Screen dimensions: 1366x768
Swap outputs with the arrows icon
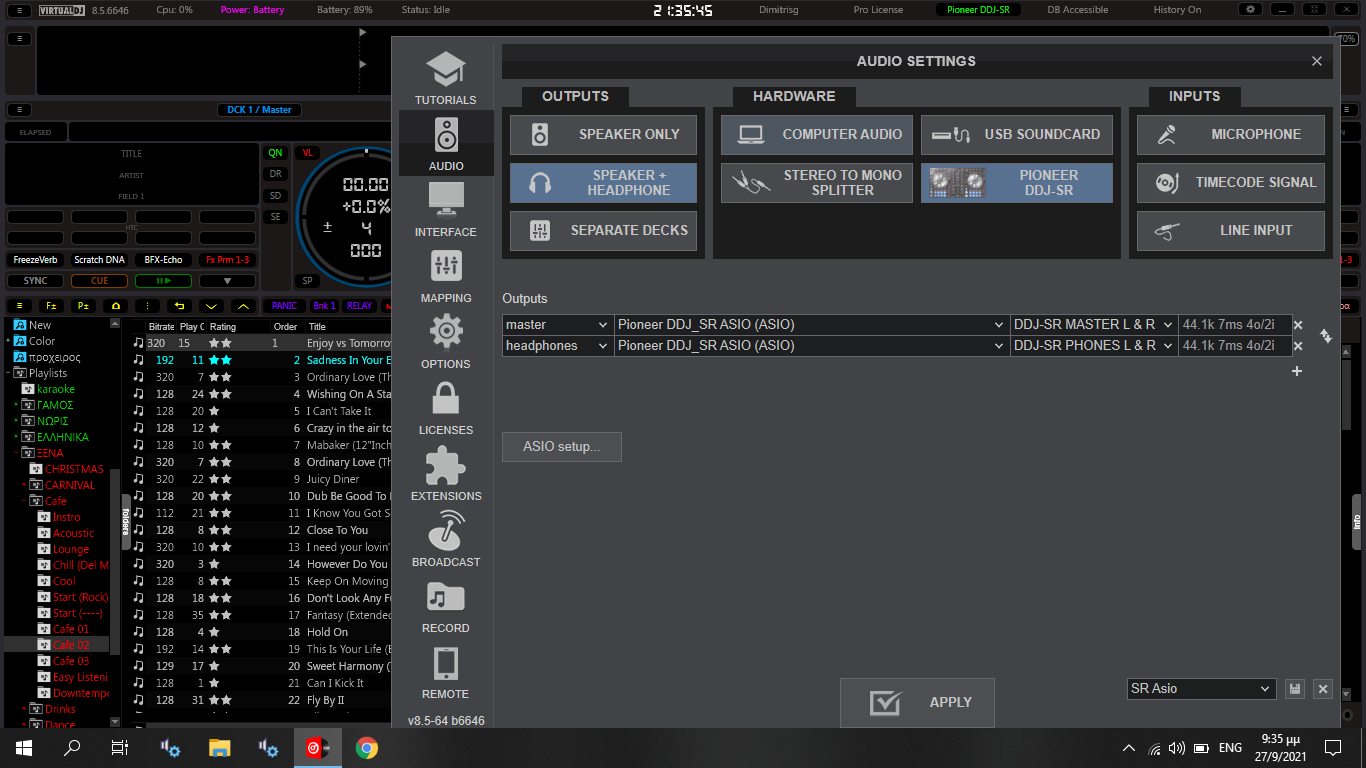1325,336
